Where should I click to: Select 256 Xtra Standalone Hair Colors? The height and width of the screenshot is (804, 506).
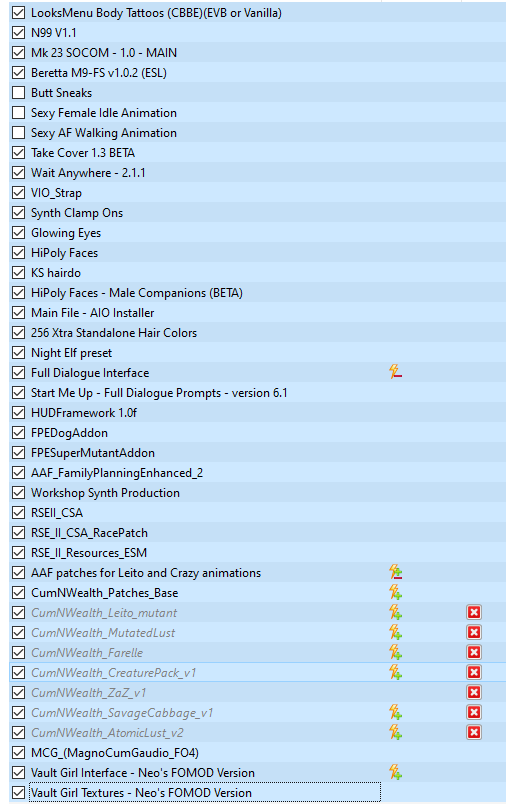(114, 333)
